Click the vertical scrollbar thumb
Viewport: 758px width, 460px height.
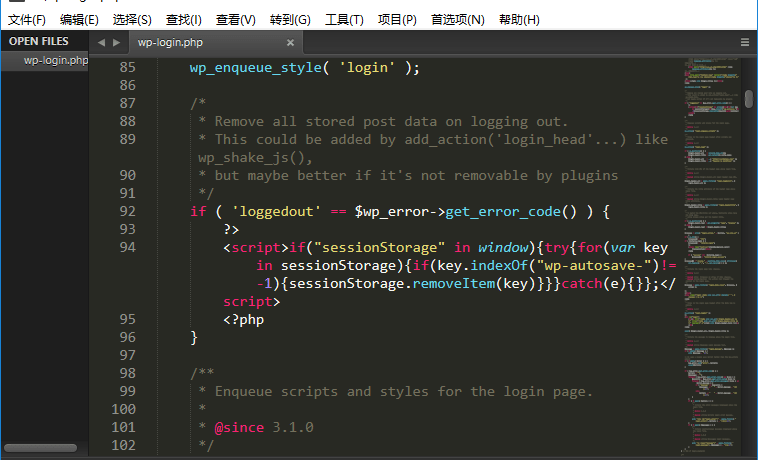coord(749,99)
